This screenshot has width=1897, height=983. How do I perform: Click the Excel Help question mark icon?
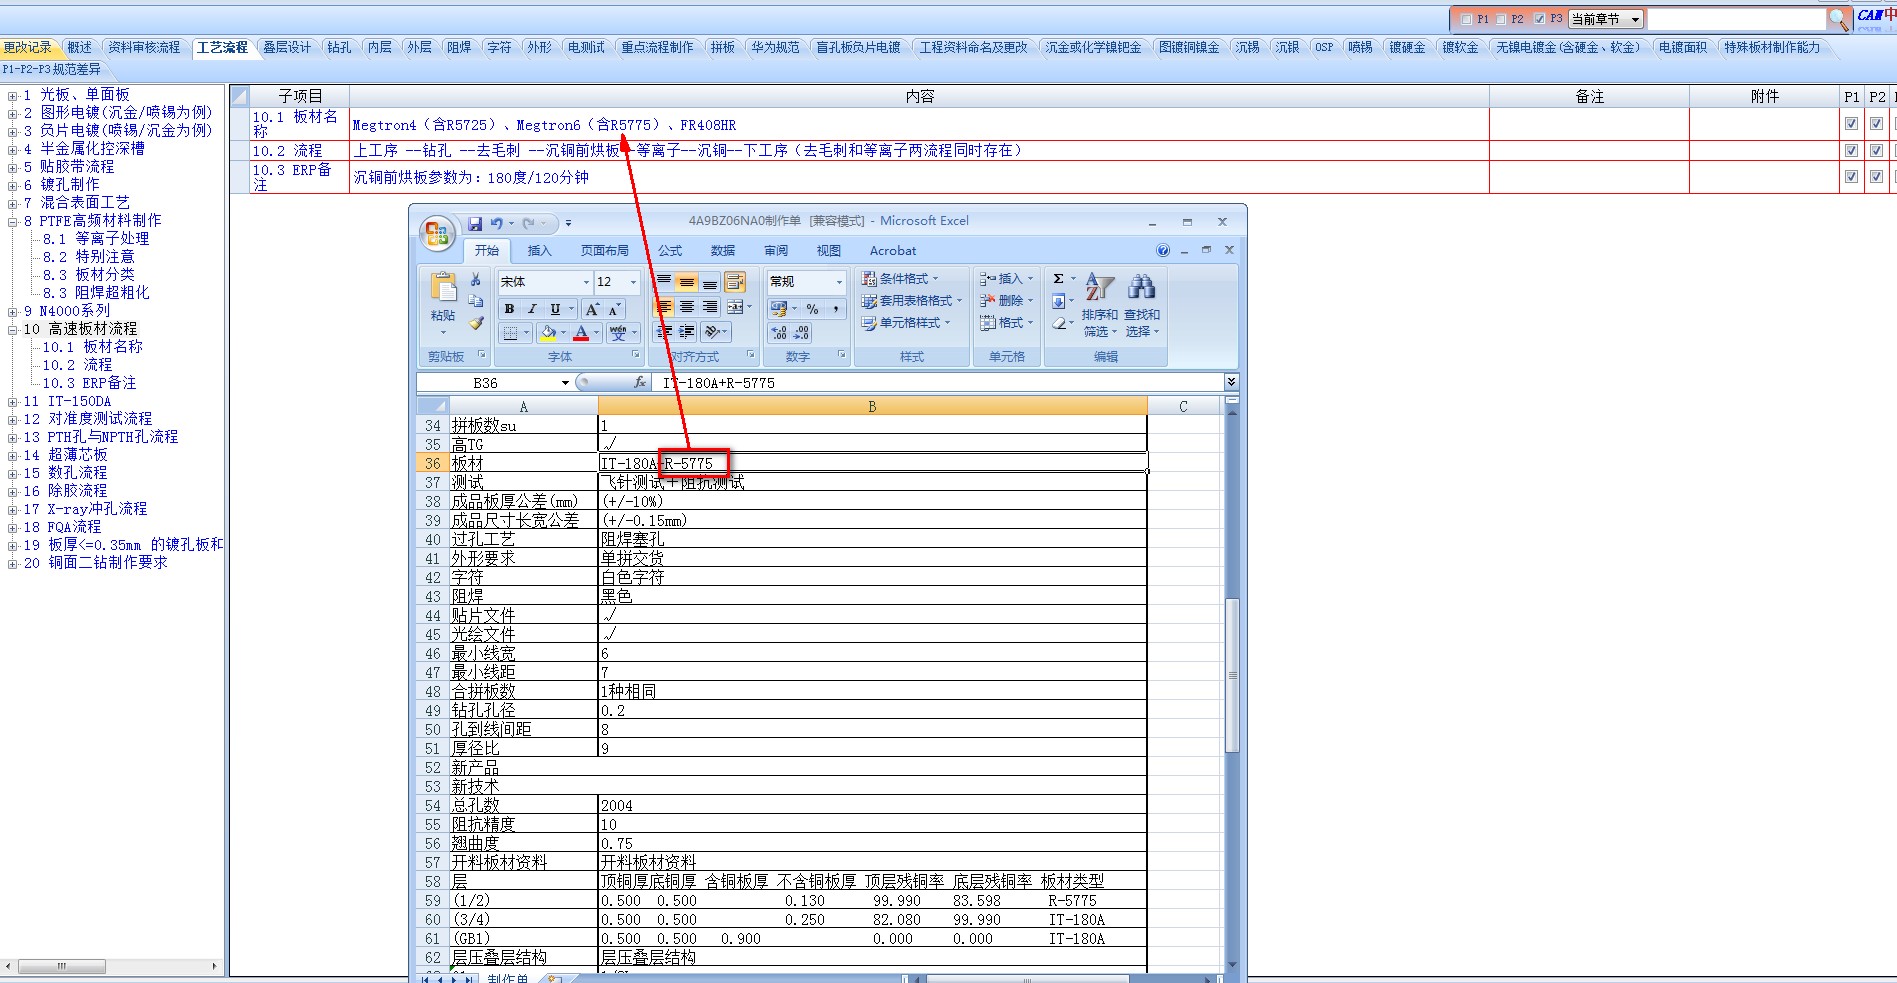[1163, 250]
